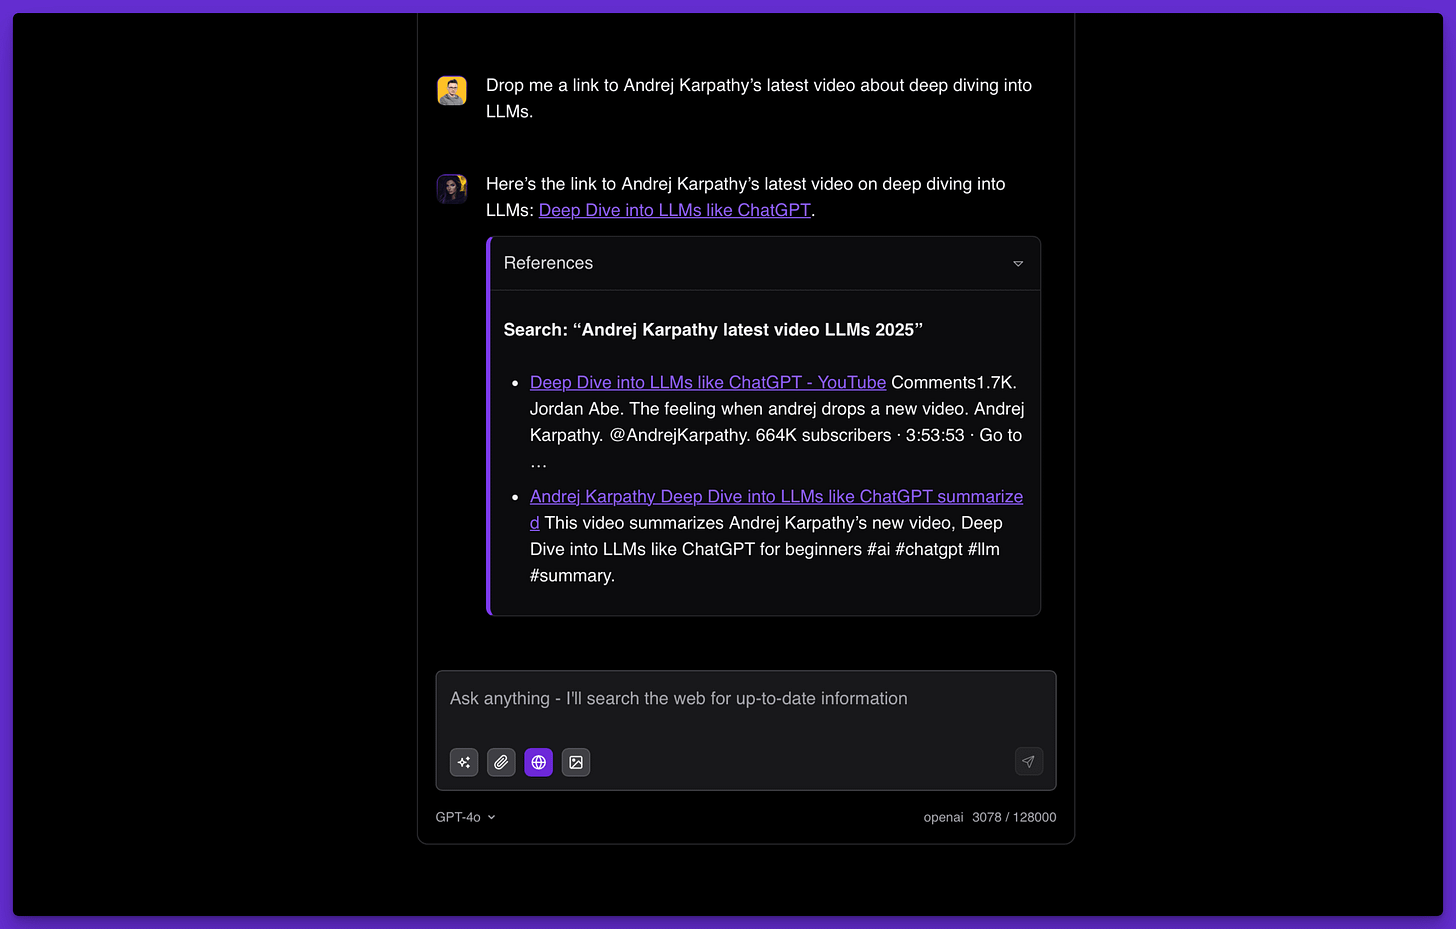Viewport: 1456px width, 929px height.
Task: Click the paperclip attach file icon
Action: point(501,762)
